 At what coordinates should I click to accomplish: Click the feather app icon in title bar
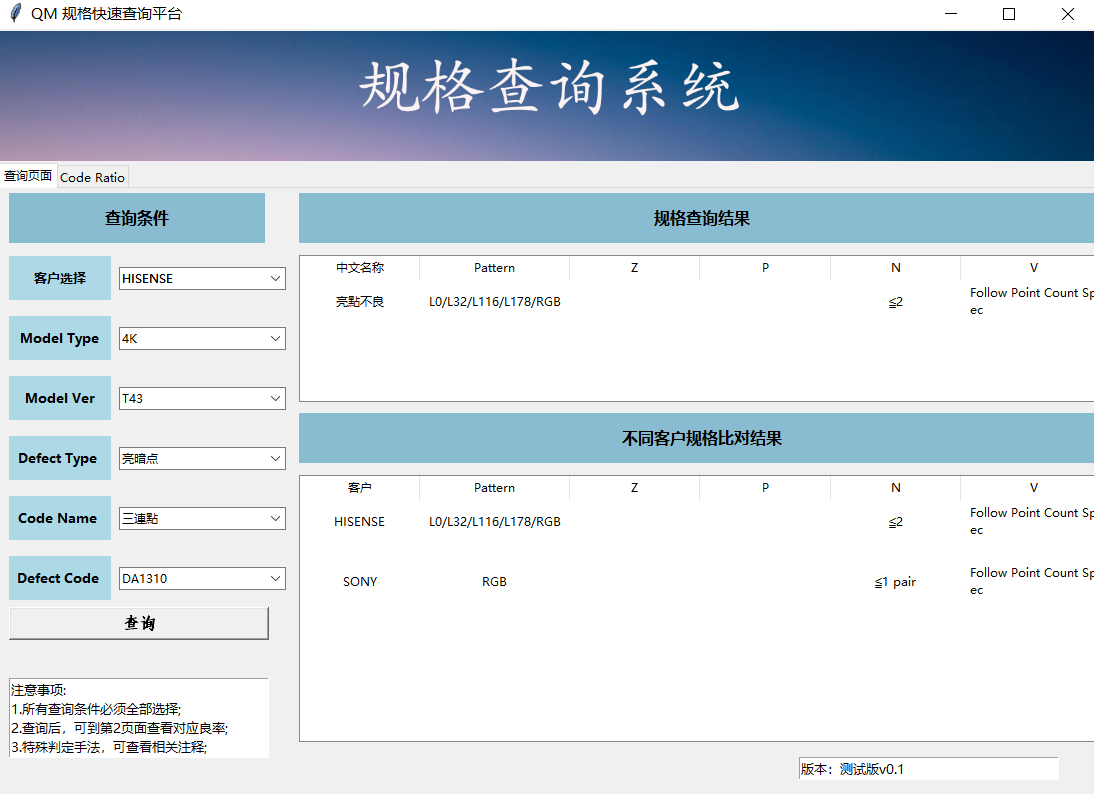click(x=15, y=13)
